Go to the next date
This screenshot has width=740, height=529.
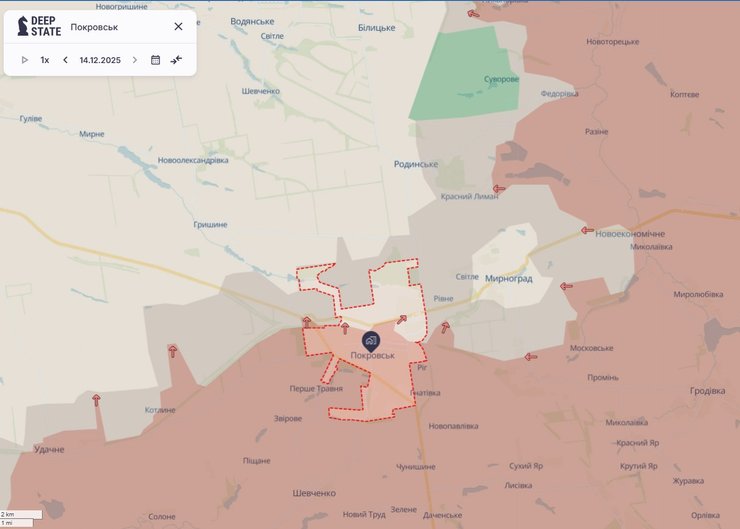(135, 60)
